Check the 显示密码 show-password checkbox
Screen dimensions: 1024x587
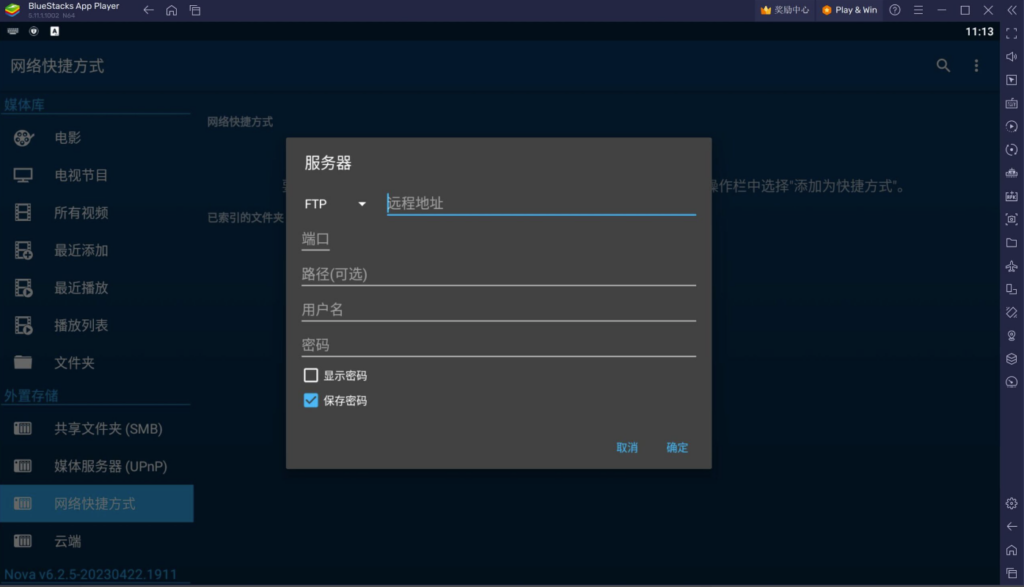pos(310,375)
